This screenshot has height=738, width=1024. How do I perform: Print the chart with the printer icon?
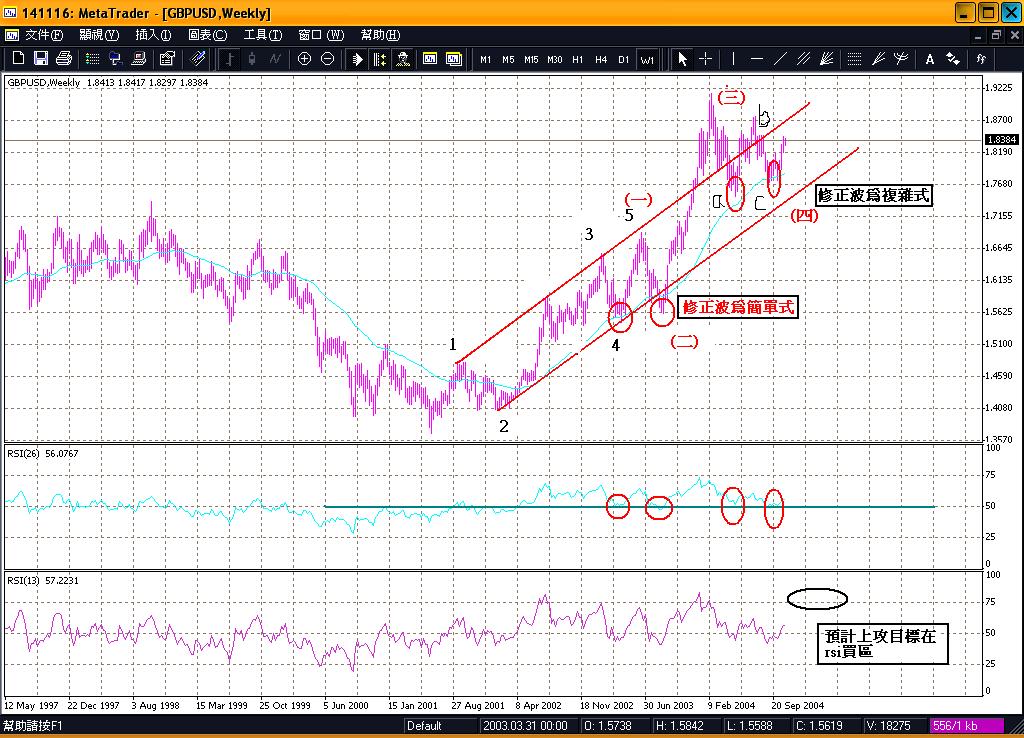tap(64, 59)
